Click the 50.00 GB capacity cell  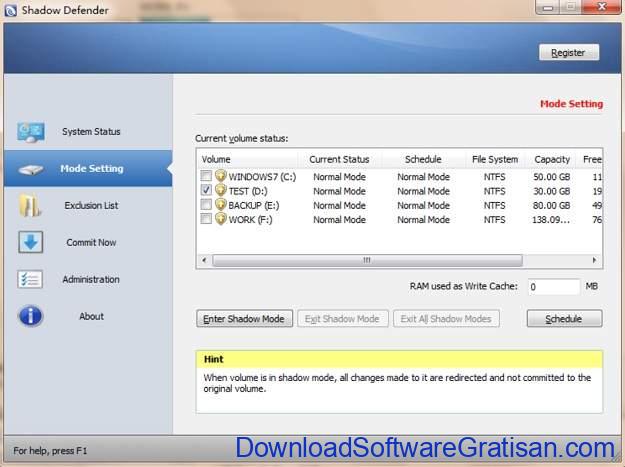552,177
